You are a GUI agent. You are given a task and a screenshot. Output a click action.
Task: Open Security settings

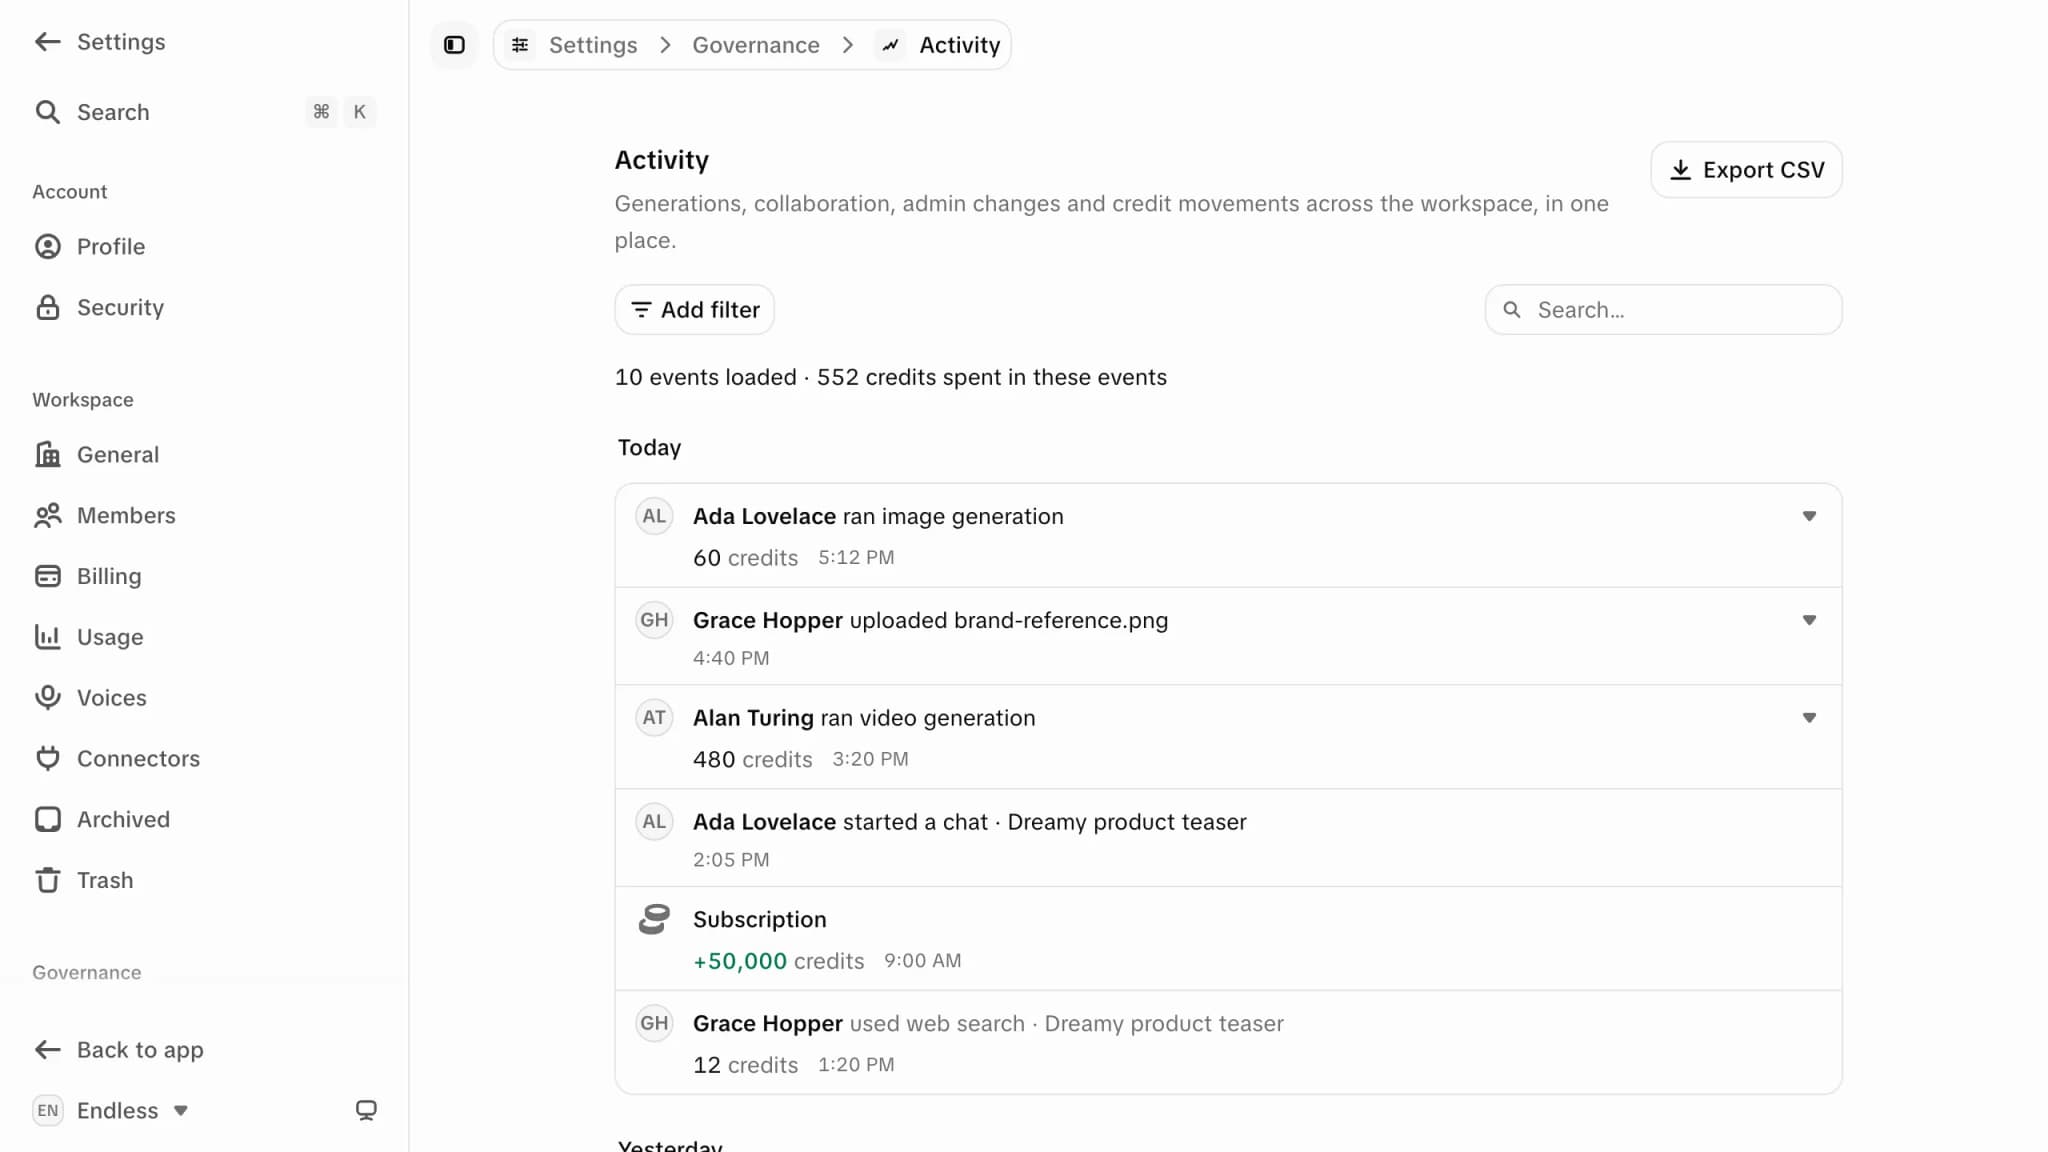[x=204, y=308]
